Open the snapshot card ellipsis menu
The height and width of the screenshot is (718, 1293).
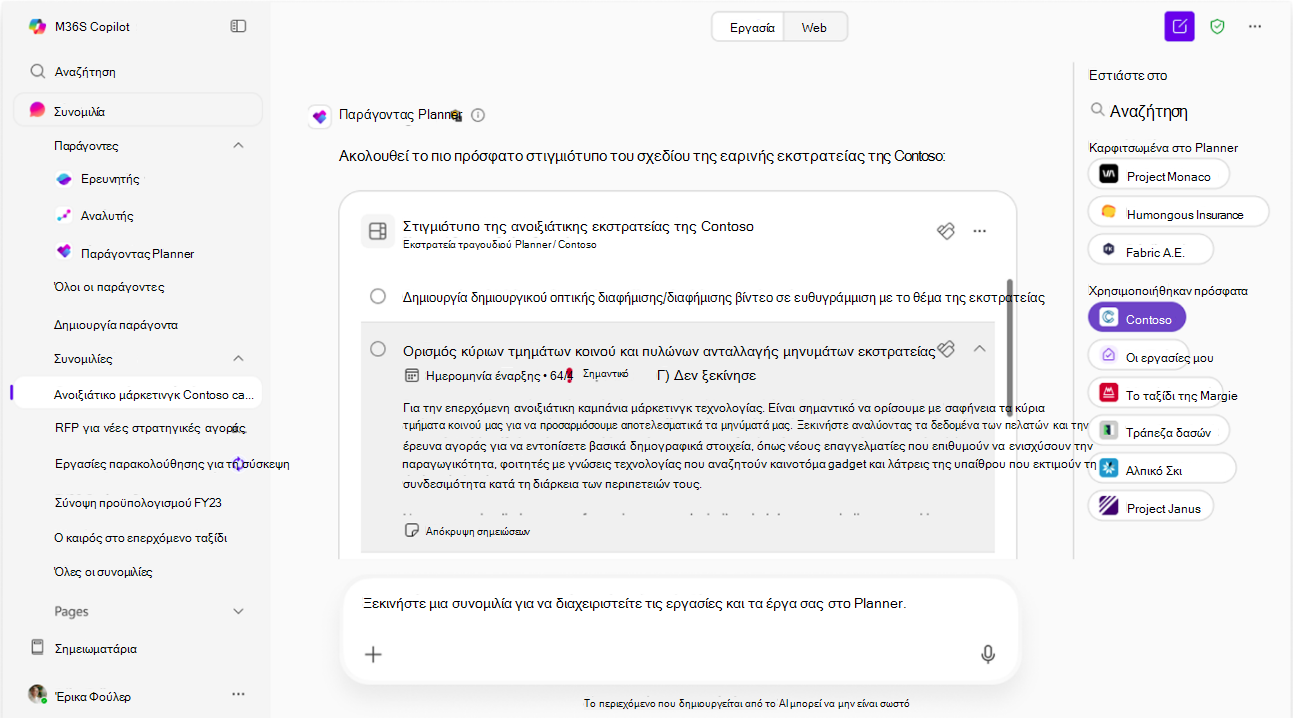point(980,231)
